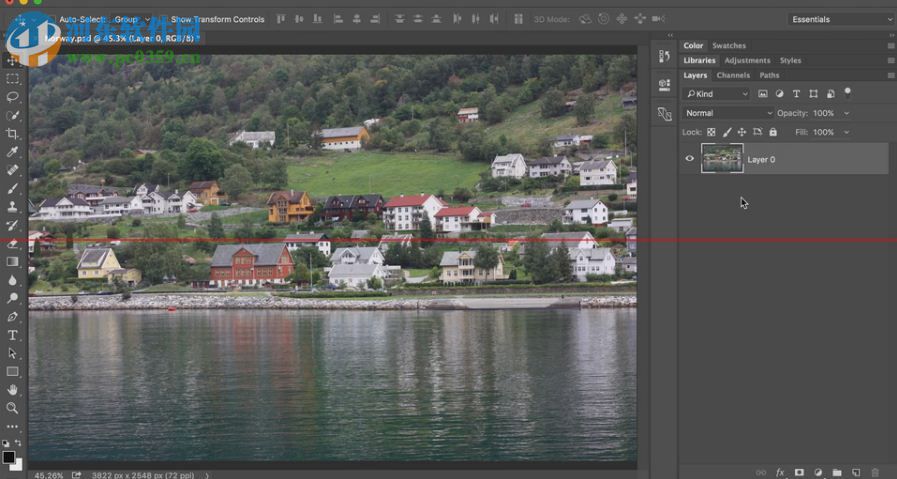Image resolution: width=897 pixels, height=479 pixels.
Task: Select the Brush tool
Action: point(12,188)
